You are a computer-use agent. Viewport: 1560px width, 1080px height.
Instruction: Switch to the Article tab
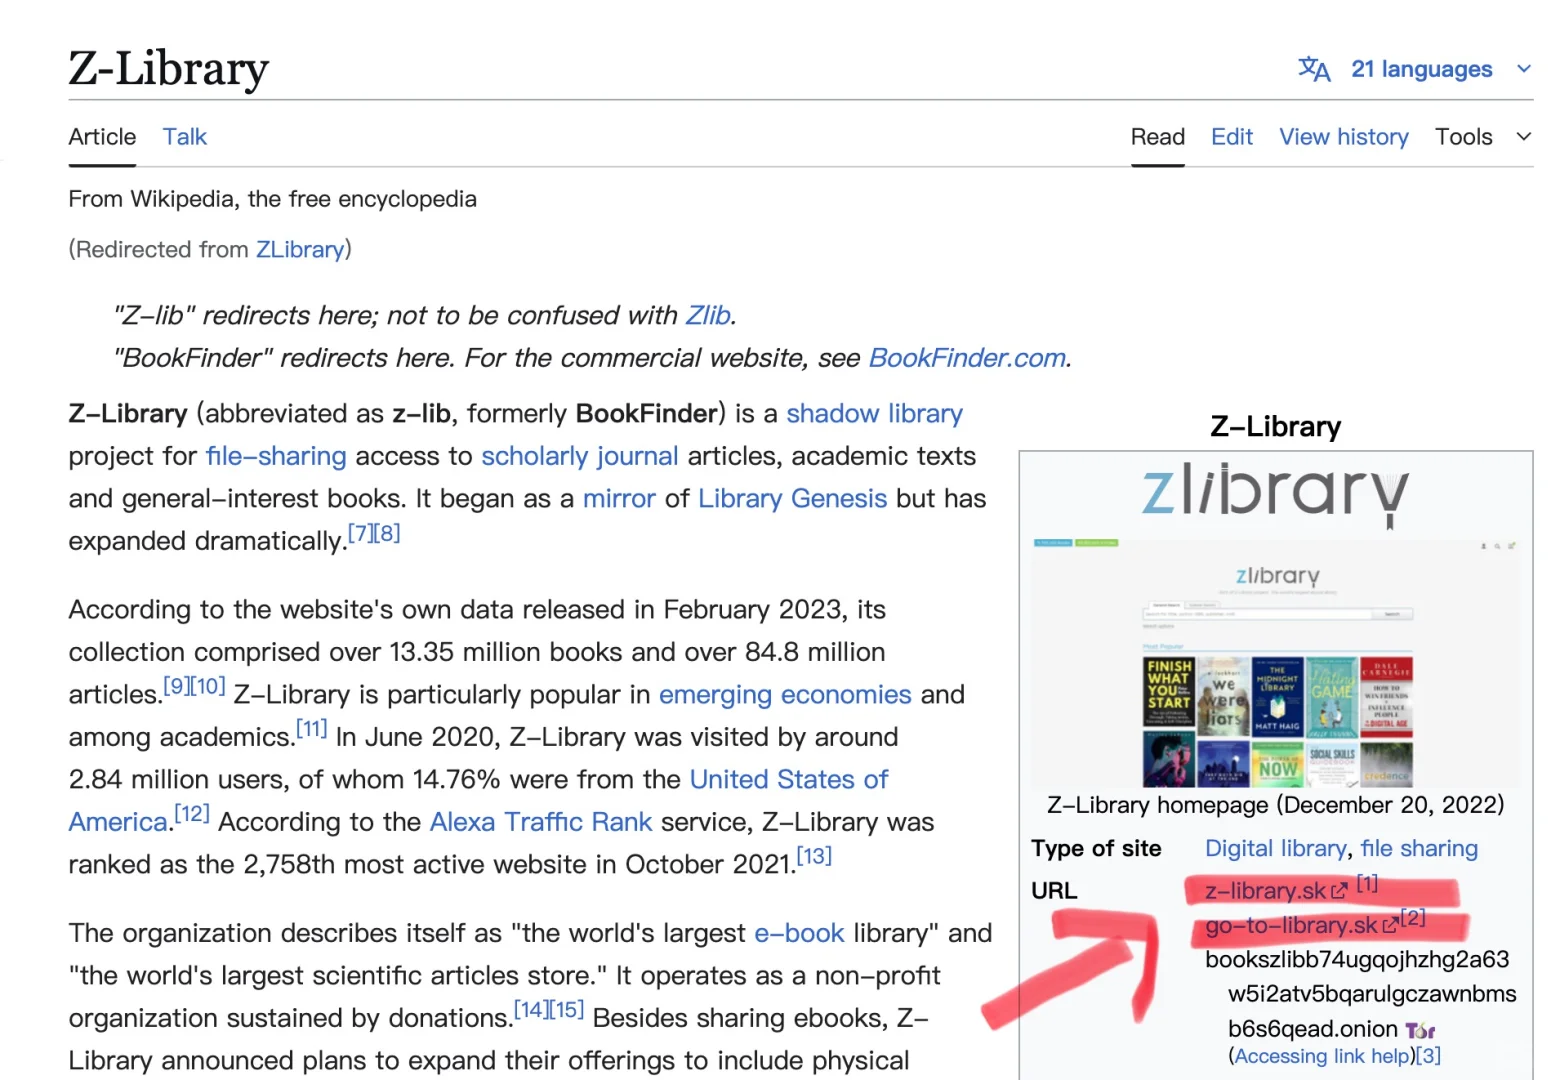102,137
